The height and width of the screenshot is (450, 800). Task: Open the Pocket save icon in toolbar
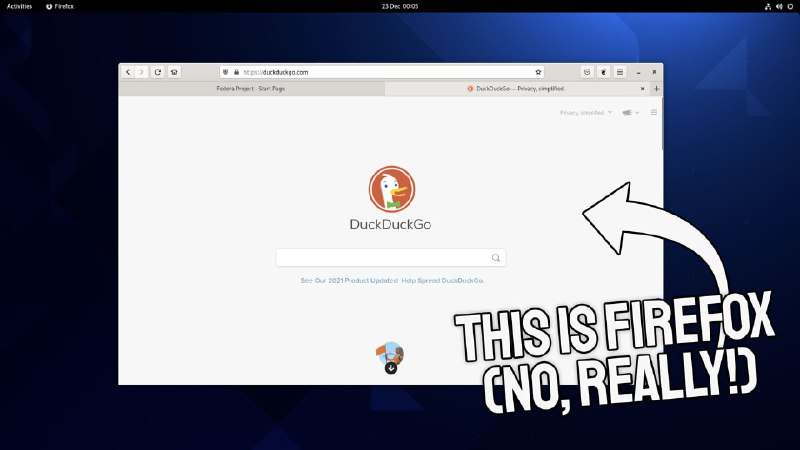coord(587,72)
